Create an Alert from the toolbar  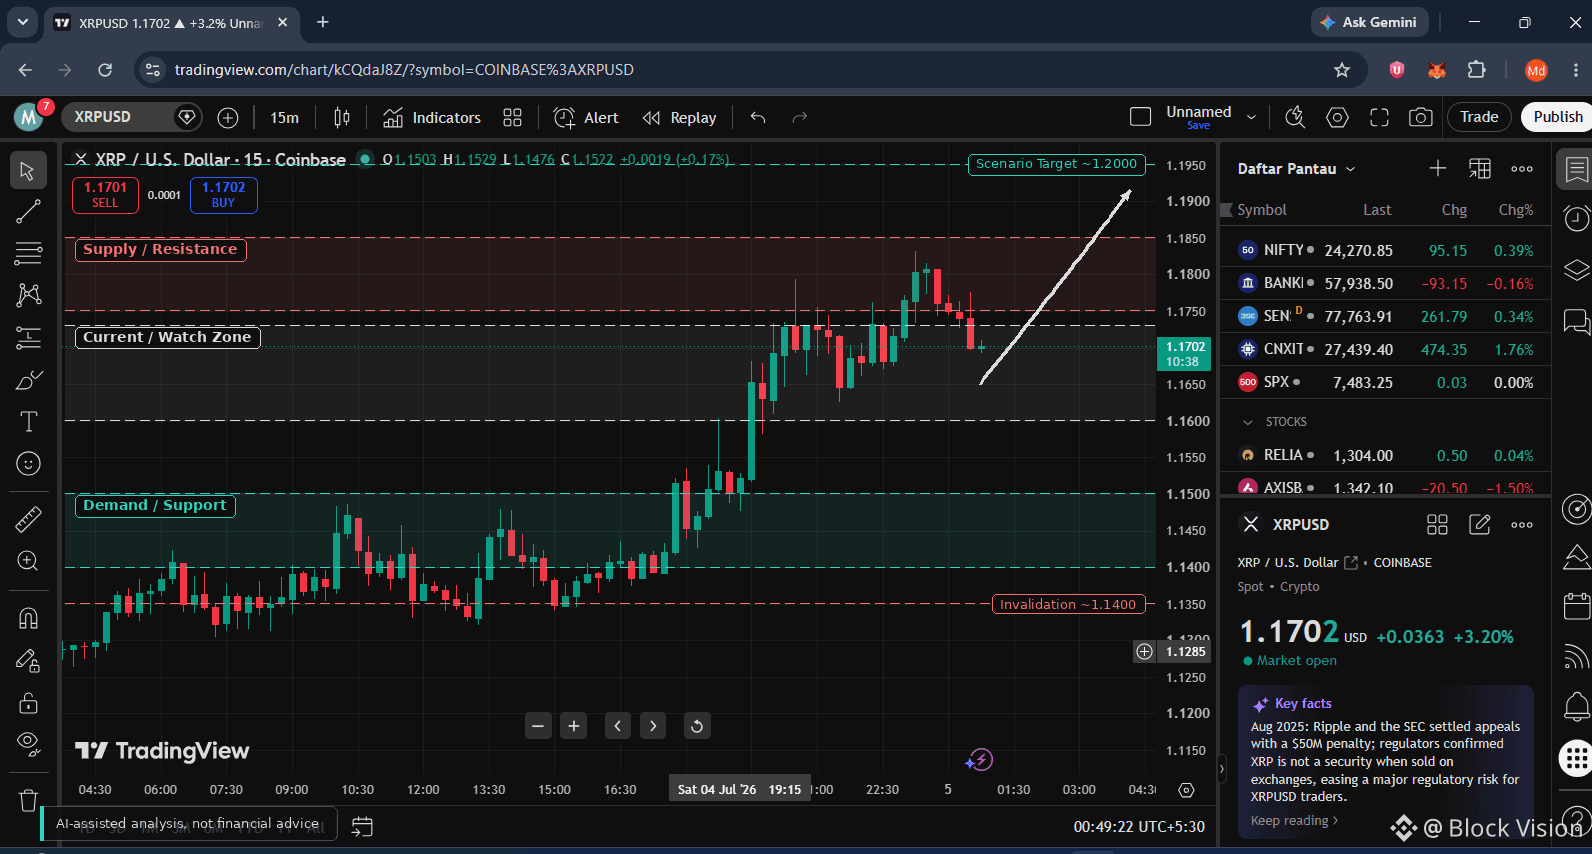(x=587, y=118)
